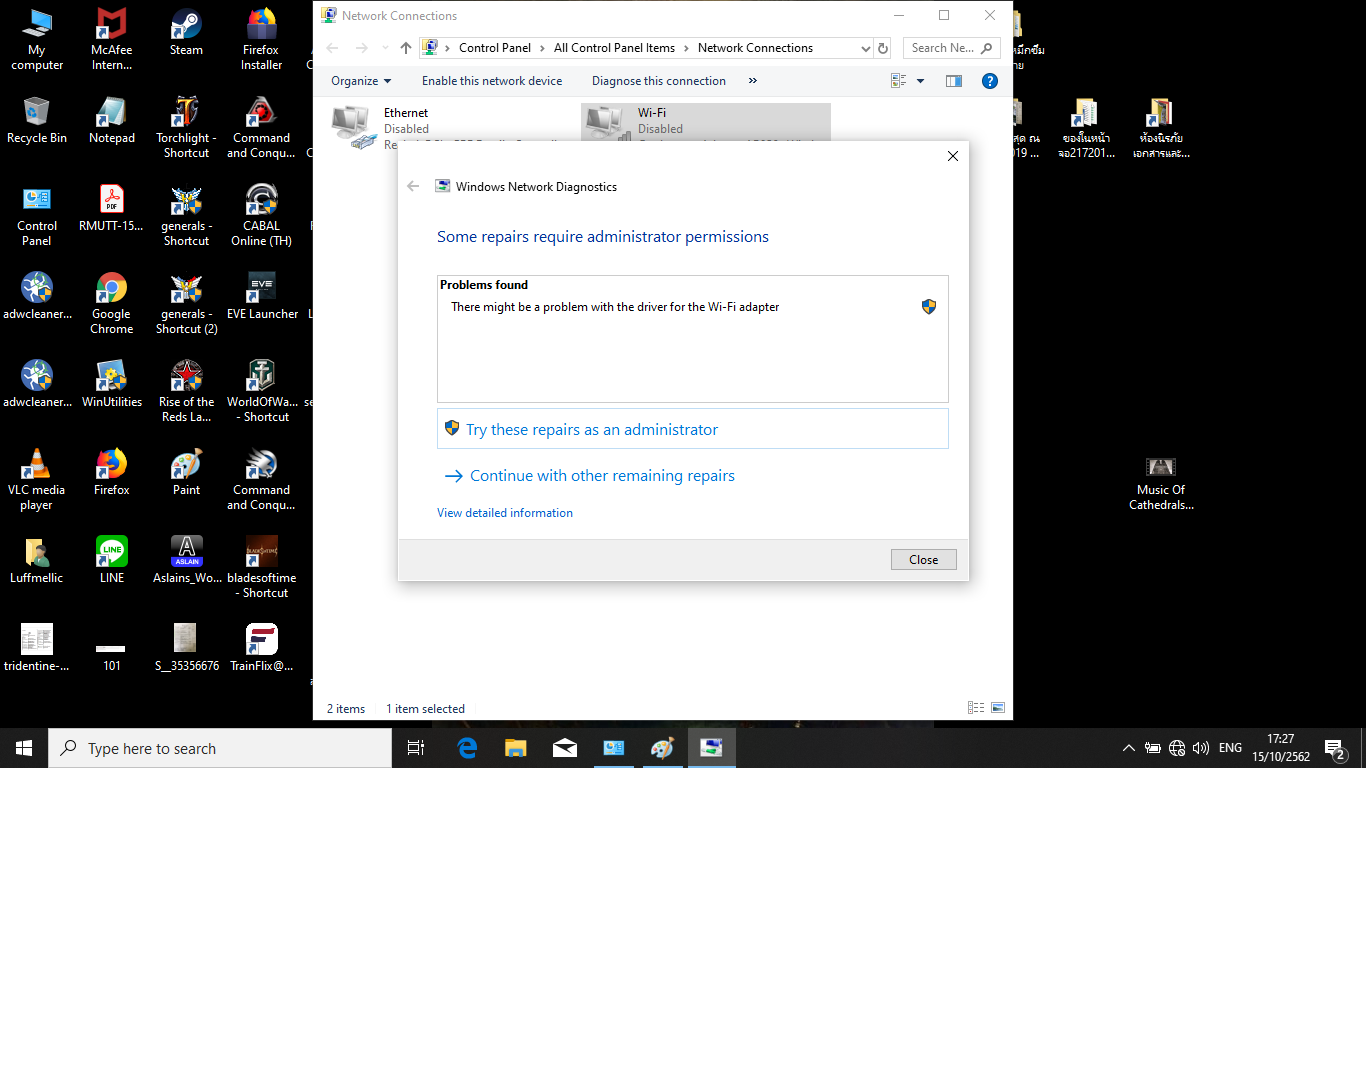Switch to details view in status bar
Screen dimensions: 1366x1066
pyautogui.click(x=976, y=708)
